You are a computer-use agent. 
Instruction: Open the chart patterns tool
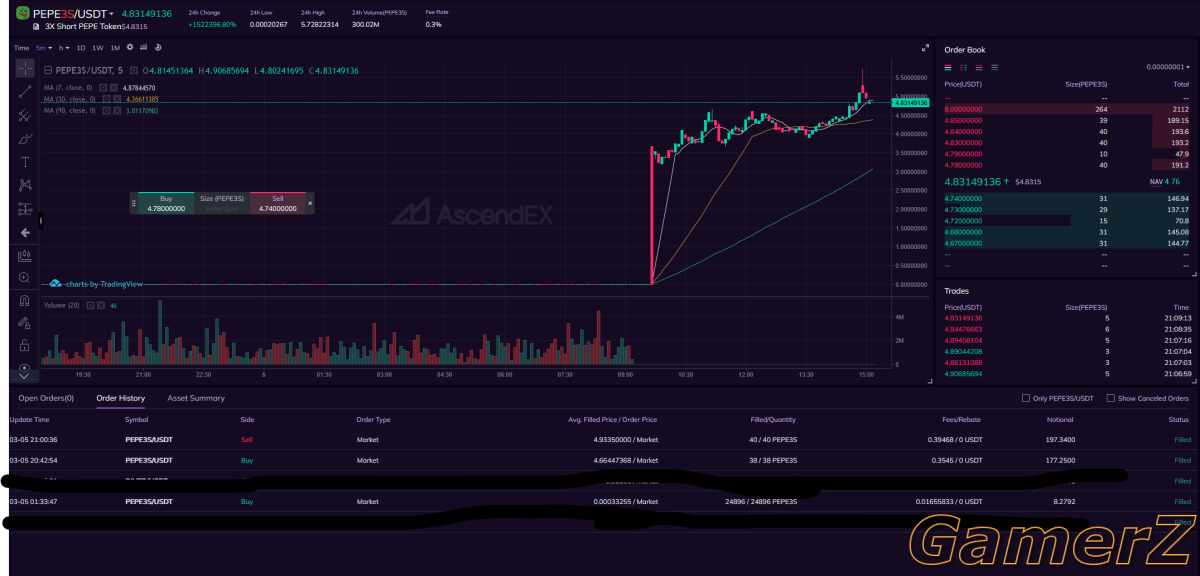coord(25,185)
